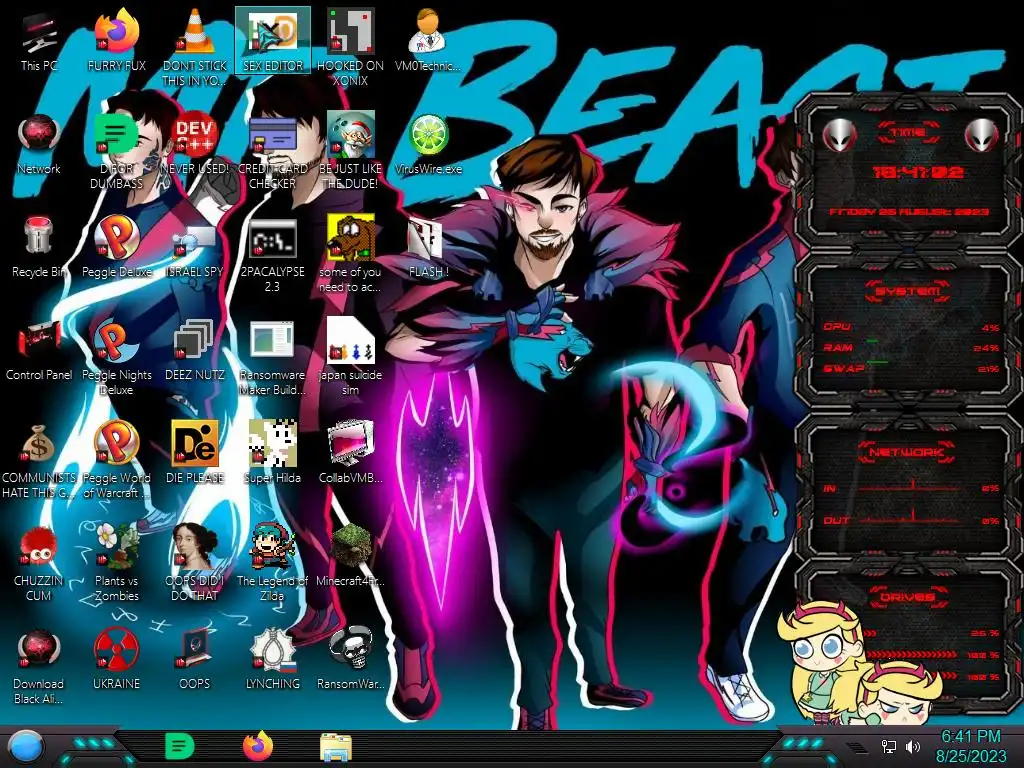Viewport: 1024px width, 768px height.
Task: Click the CPU usage bar in SYSTEM widget
Action: click(912, 327)
